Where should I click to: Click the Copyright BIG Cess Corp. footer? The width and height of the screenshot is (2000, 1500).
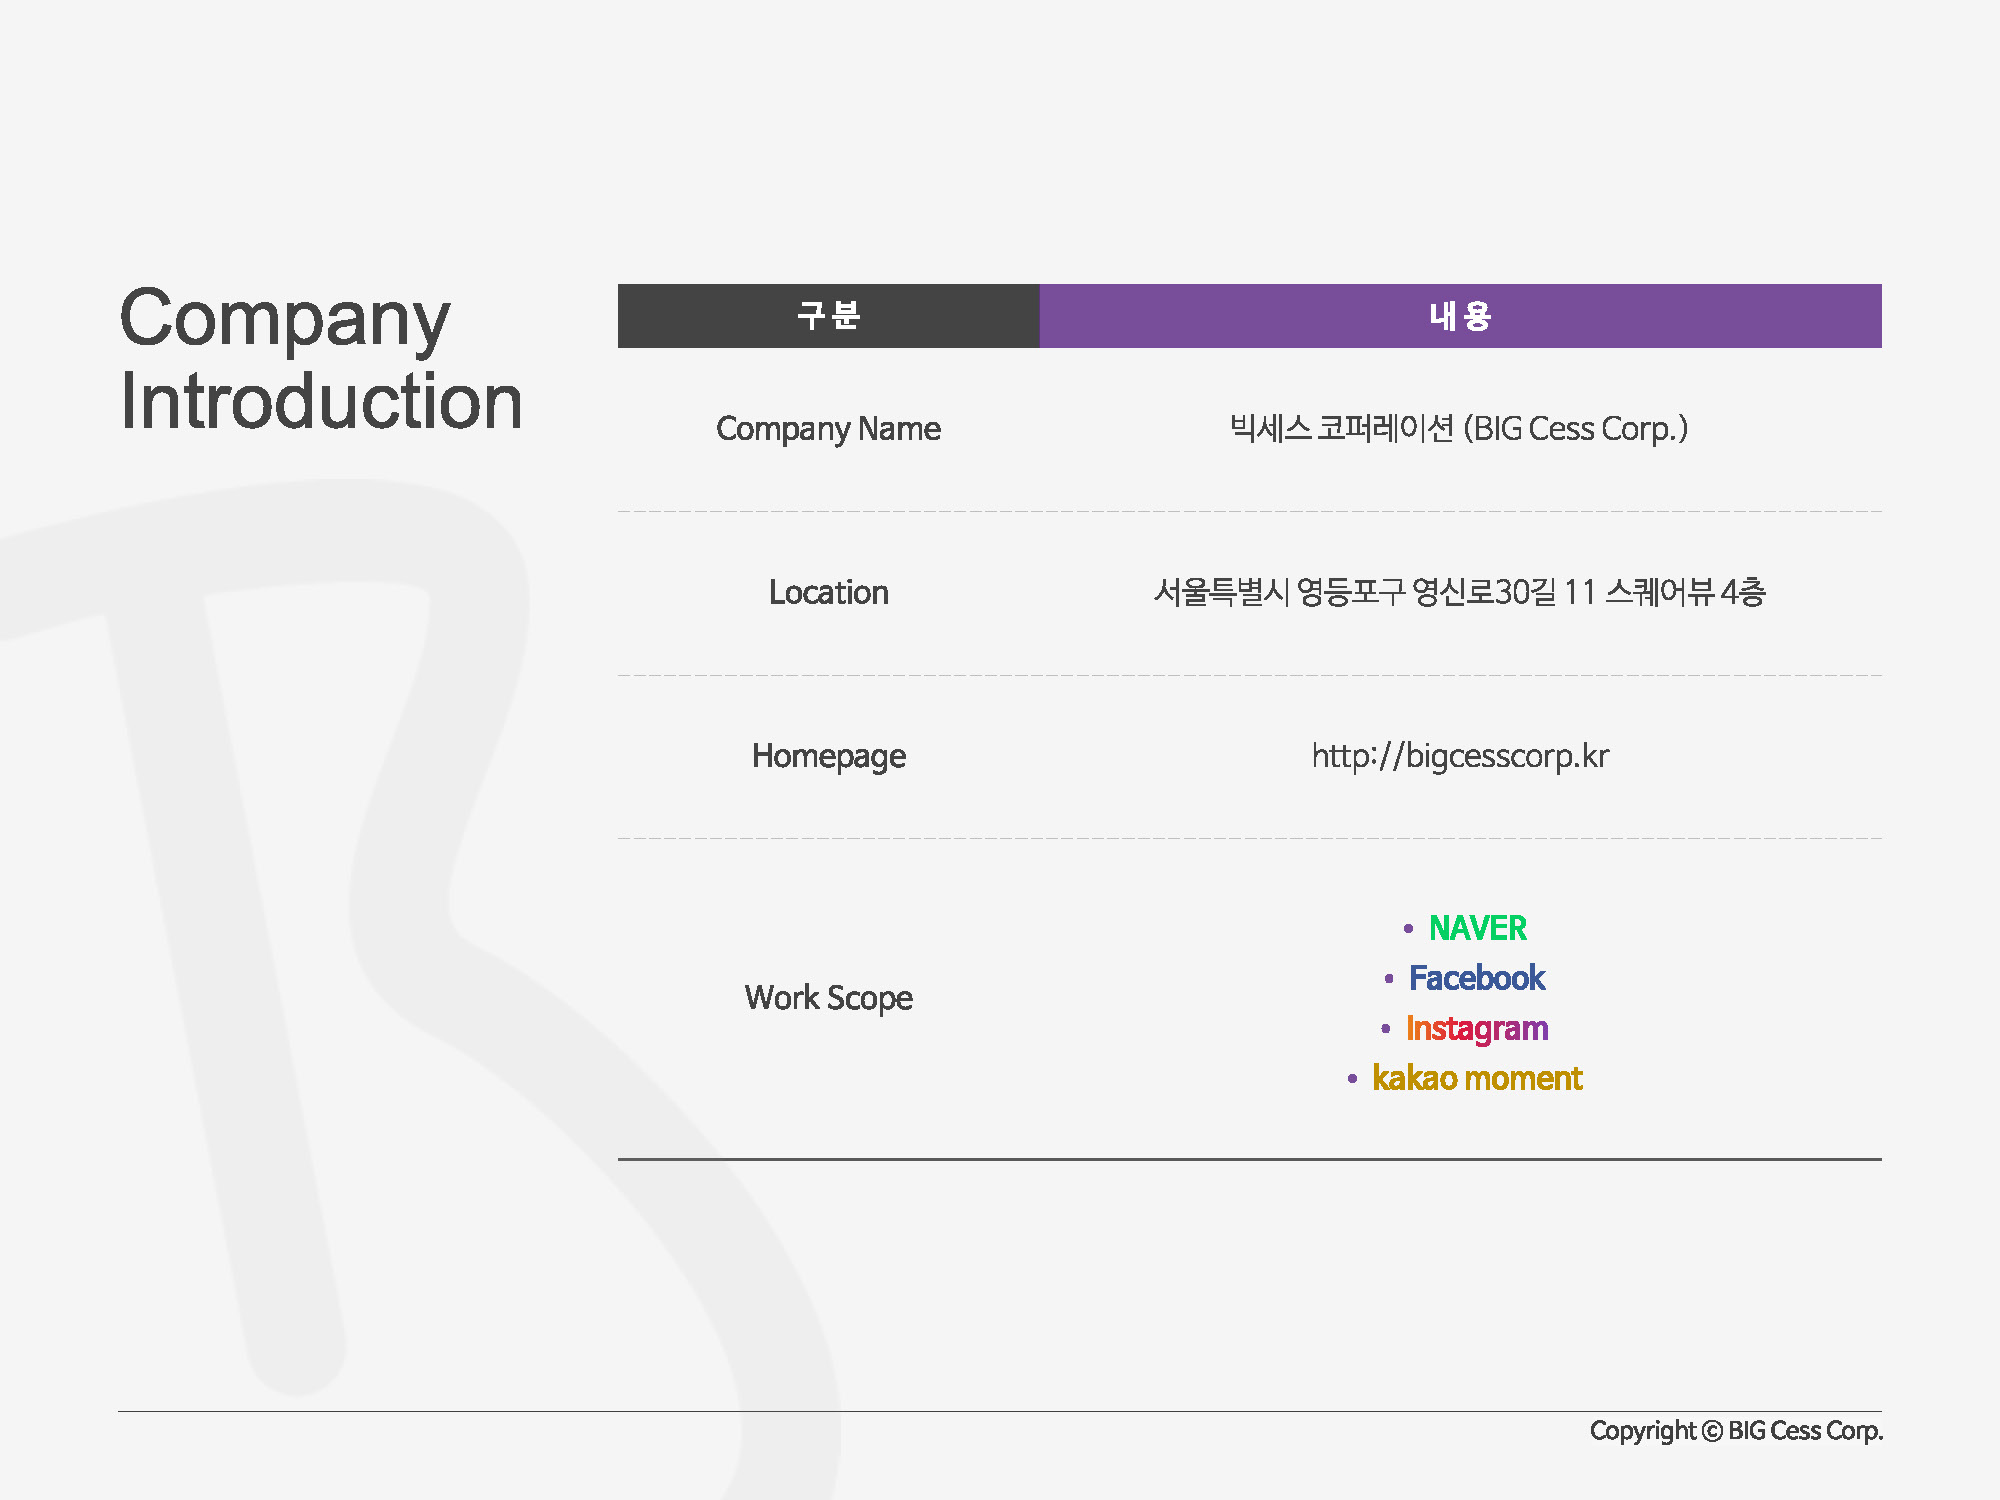tap(1736, 1431)
